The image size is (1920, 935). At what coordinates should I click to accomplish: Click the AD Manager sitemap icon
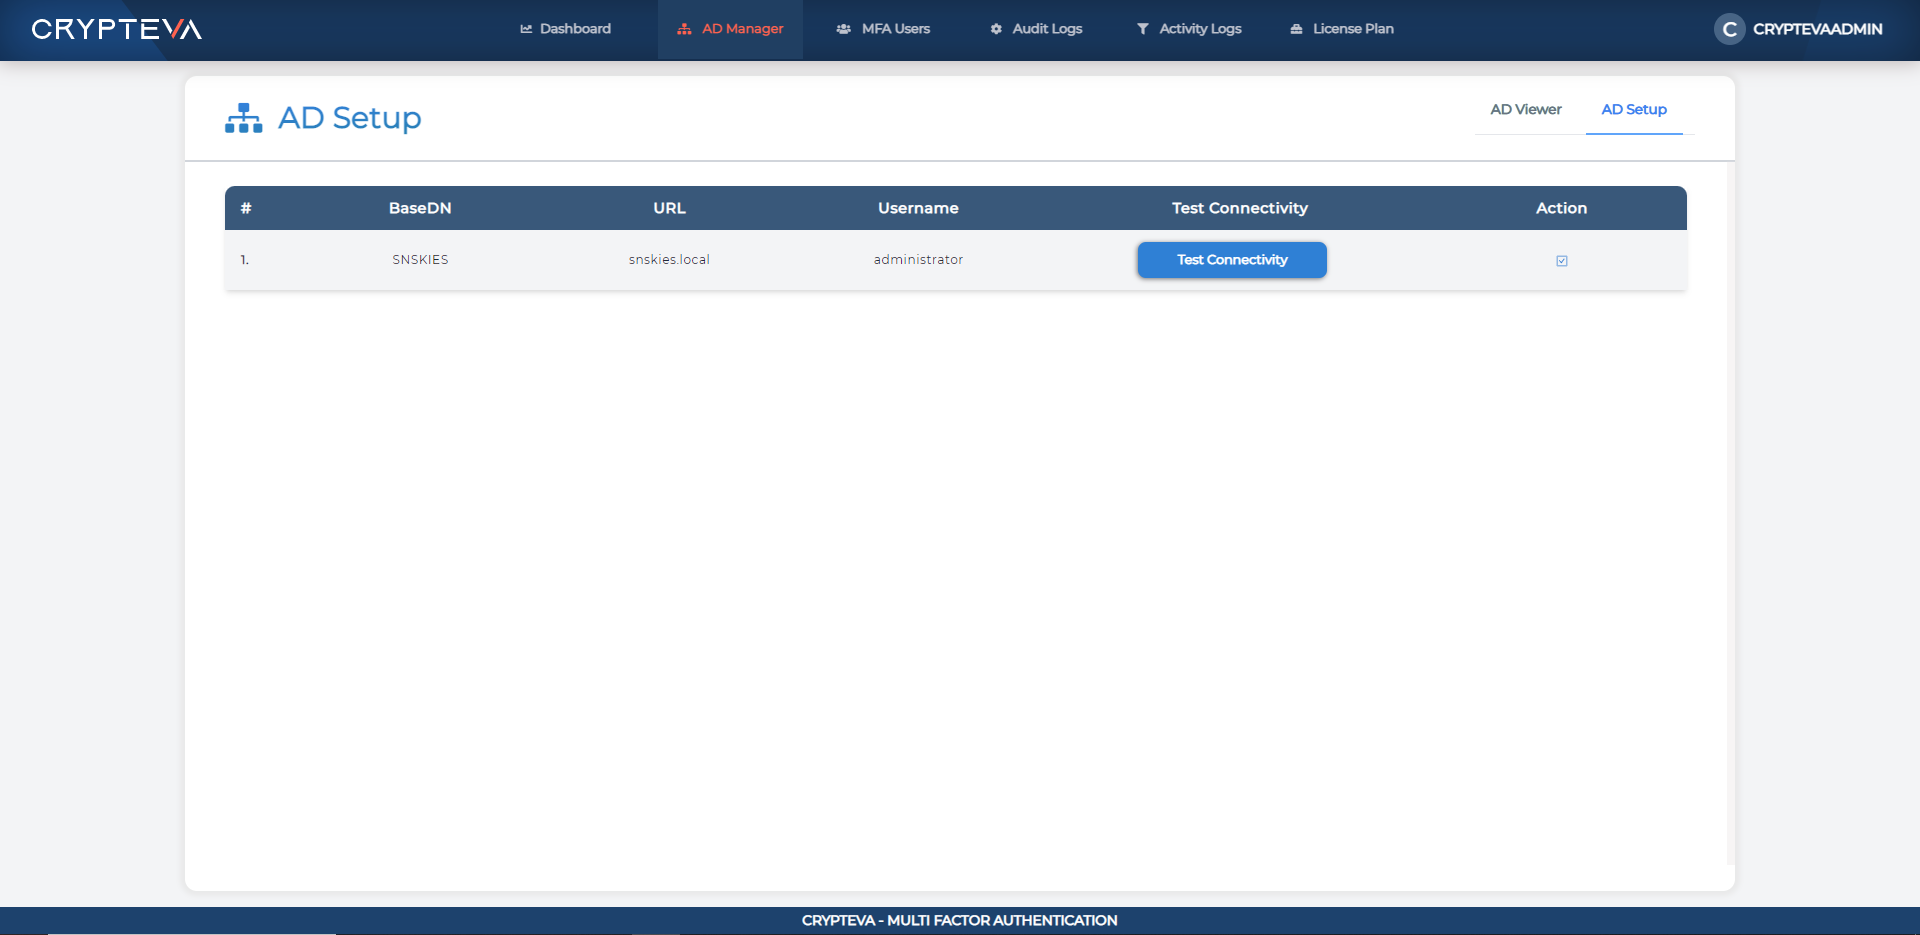click(684, 29)
